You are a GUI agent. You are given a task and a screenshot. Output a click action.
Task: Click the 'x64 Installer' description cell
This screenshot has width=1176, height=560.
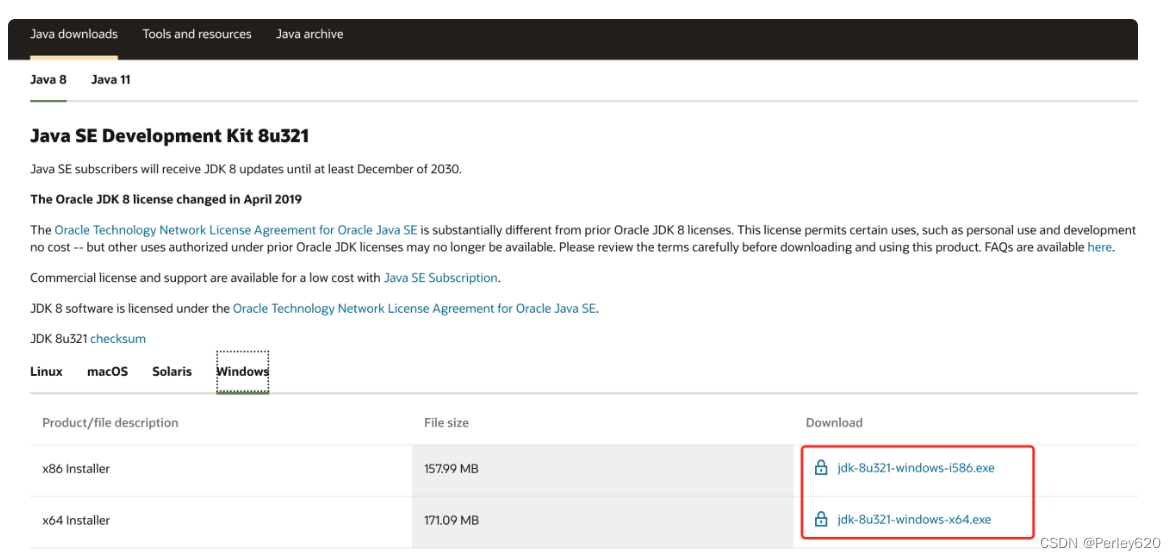(x=221, y=520)
